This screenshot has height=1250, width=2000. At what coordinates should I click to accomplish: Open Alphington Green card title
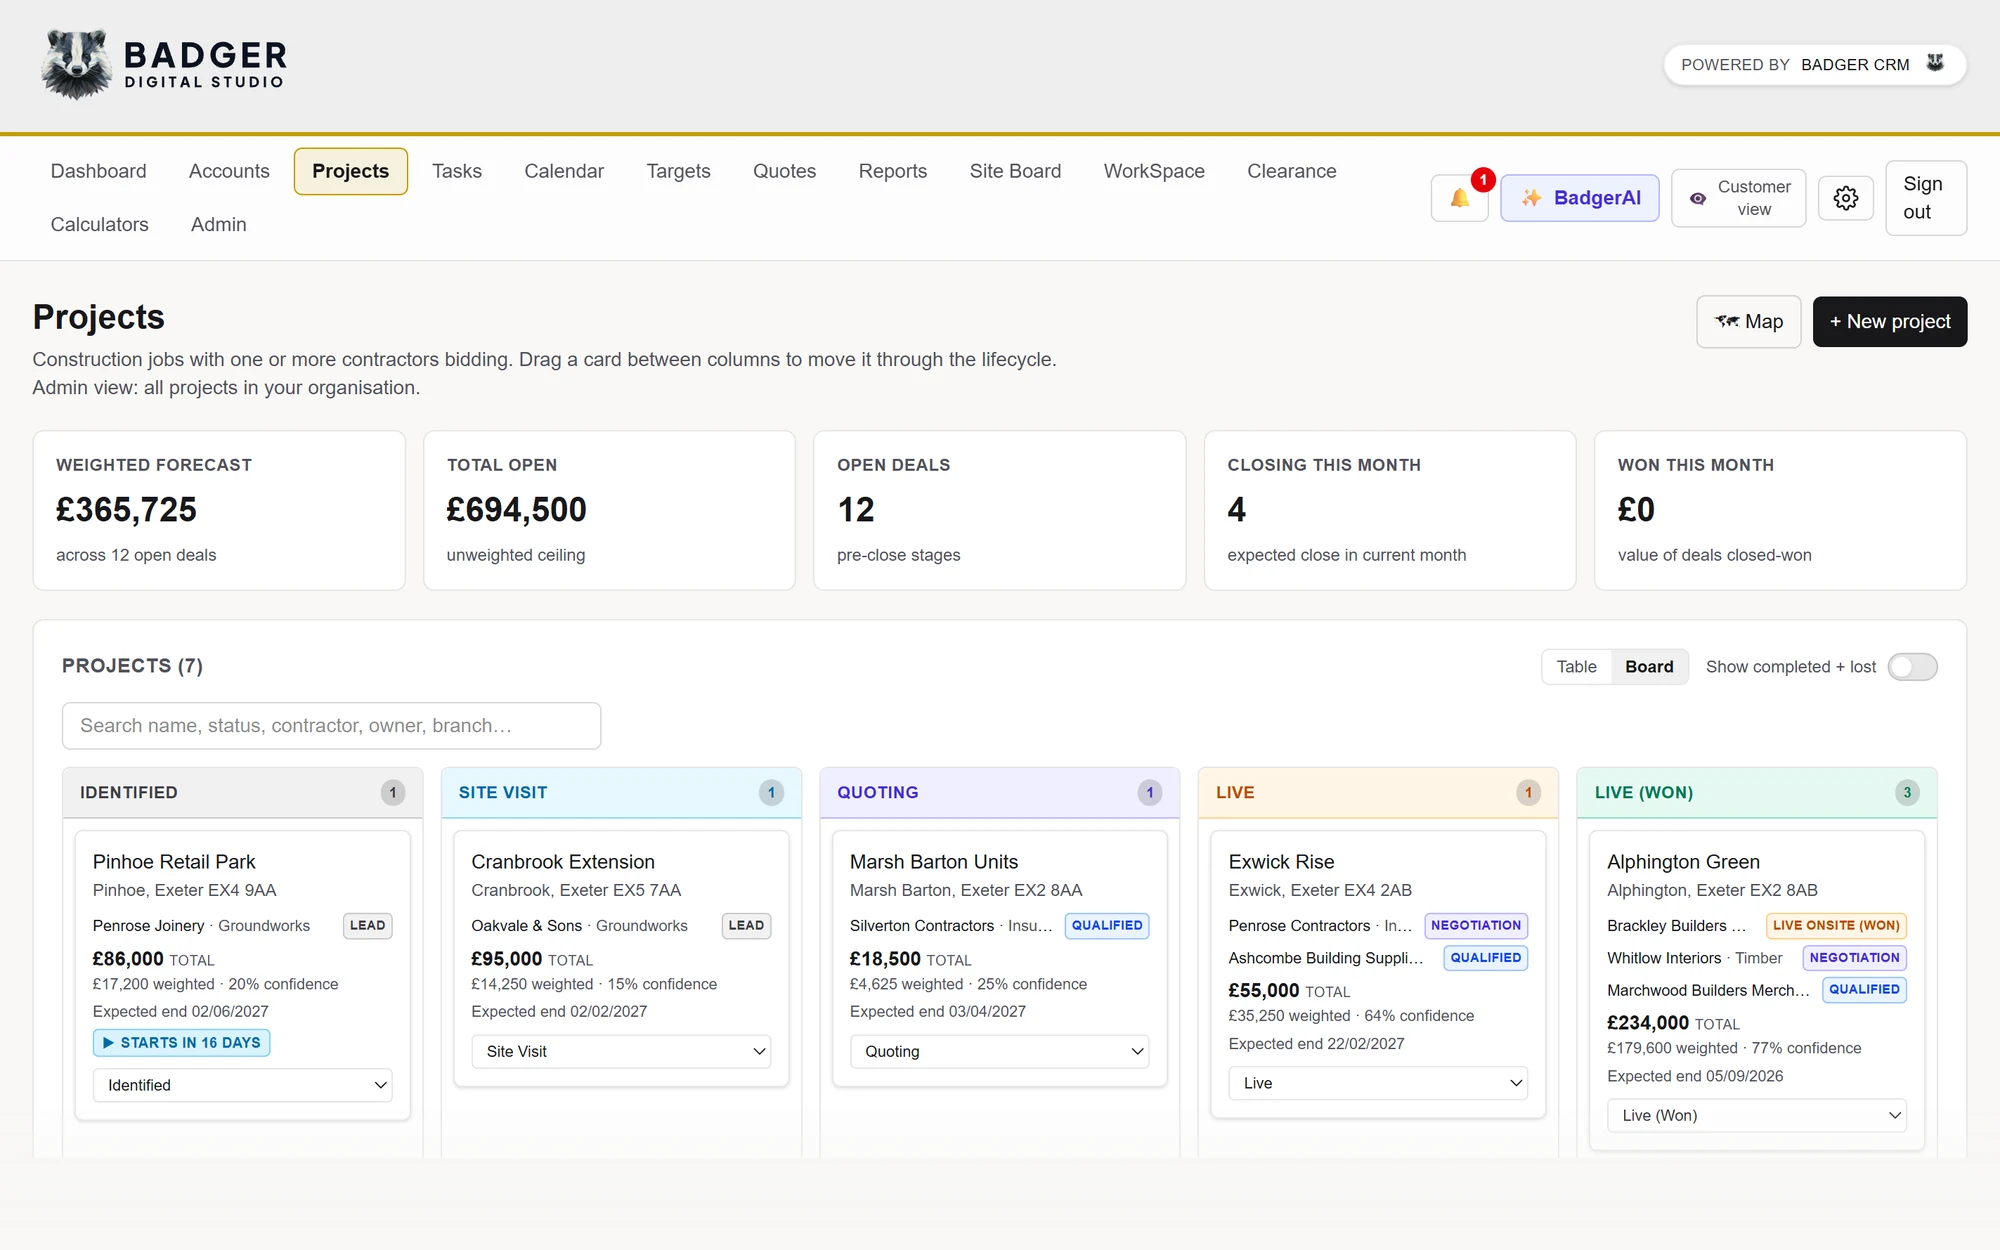[x=1683, y=862]
